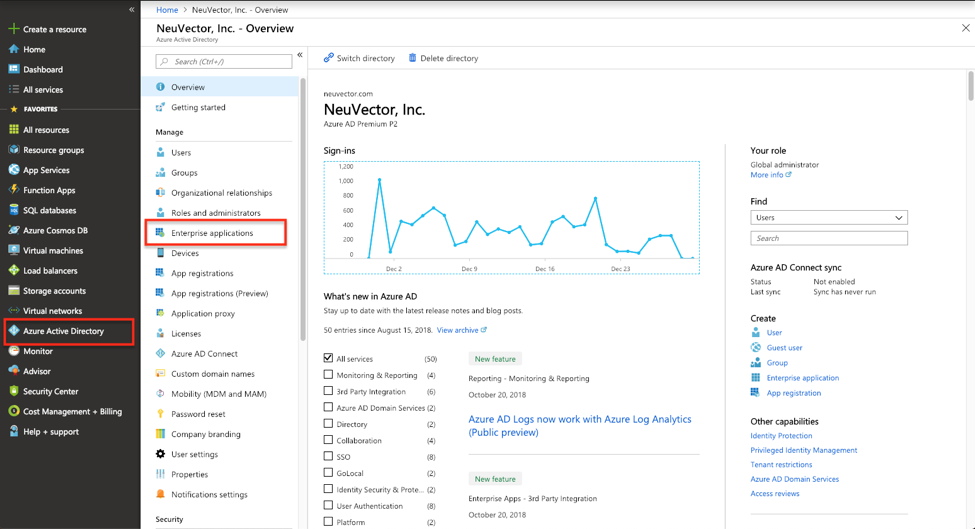This screenshot has width=975, height=529.
Task: Click the Search (Ctrl+/) menu search box
Action: (224, 62)
